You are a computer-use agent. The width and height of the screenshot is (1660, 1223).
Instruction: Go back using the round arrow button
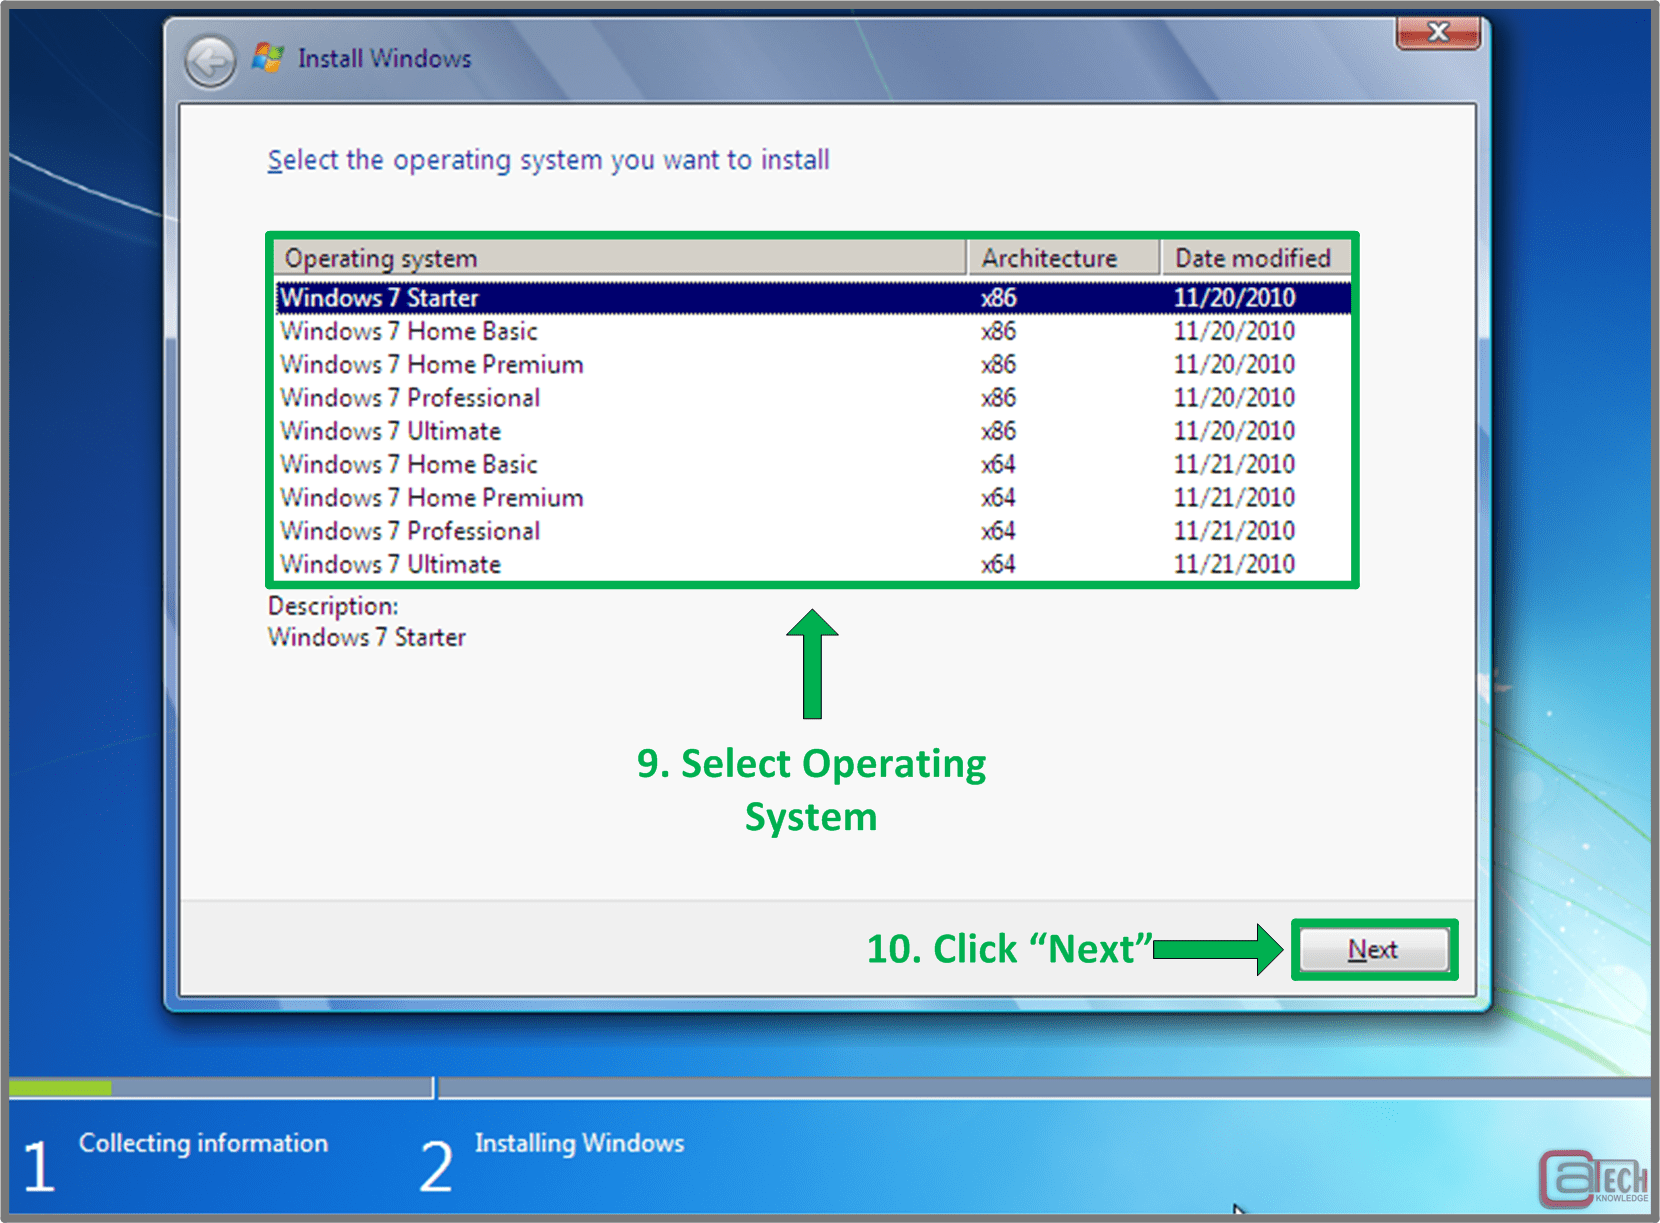[210, 62]
